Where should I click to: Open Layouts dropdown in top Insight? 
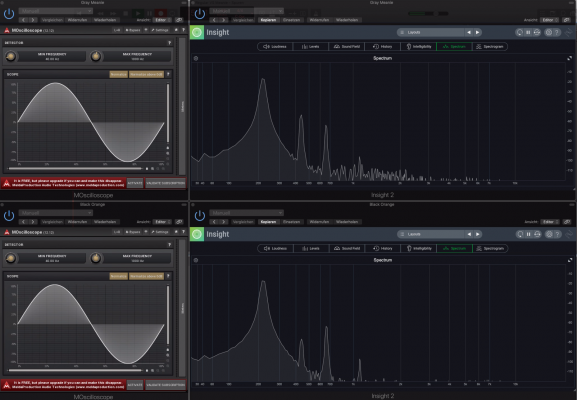tap(431, 32)
